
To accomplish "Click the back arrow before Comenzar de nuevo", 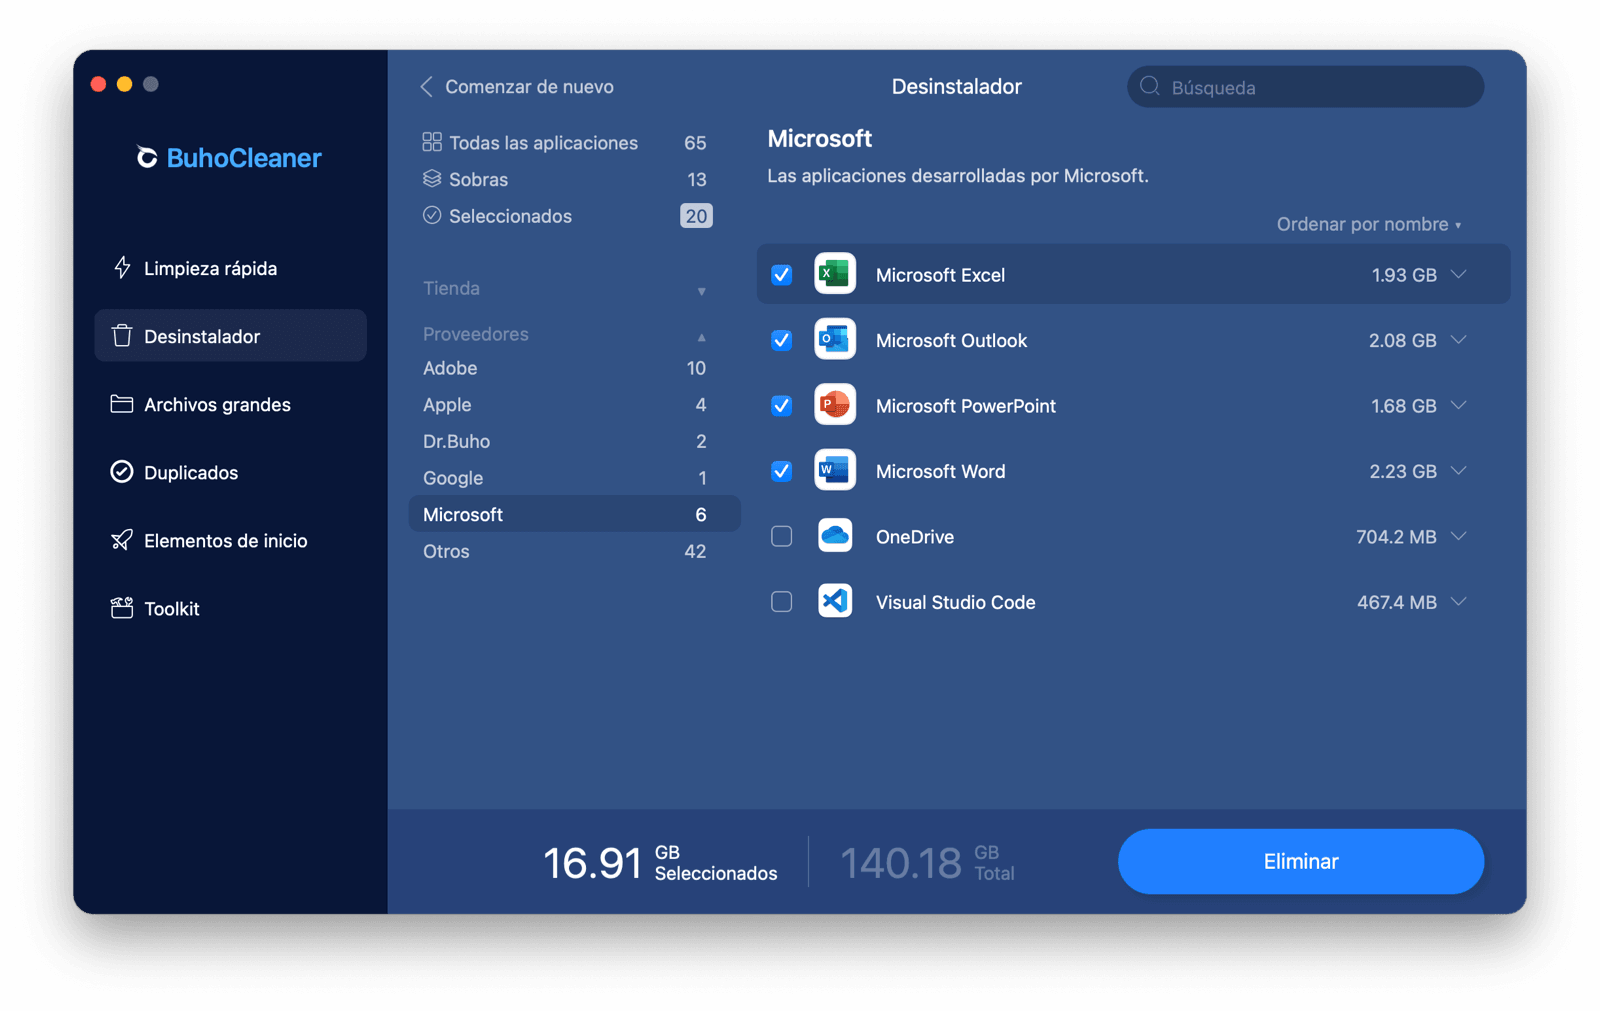I will pyautogui.click(x=427, y=86).
